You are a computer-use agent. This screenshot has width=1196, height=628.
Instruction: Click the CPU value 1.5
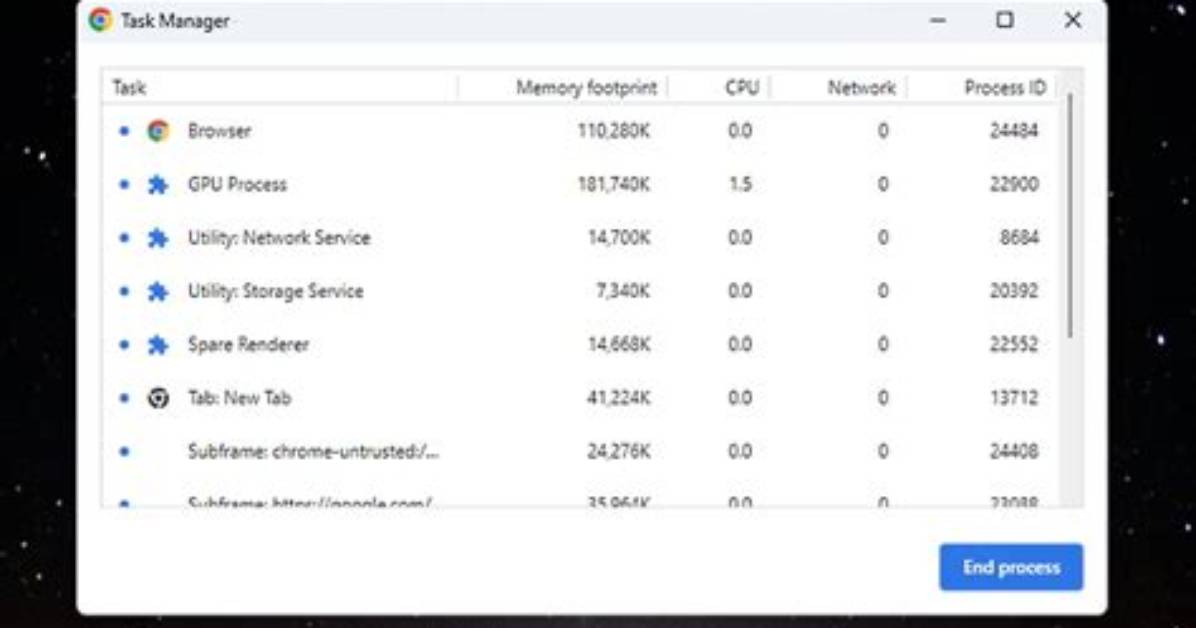click(740, 185)
